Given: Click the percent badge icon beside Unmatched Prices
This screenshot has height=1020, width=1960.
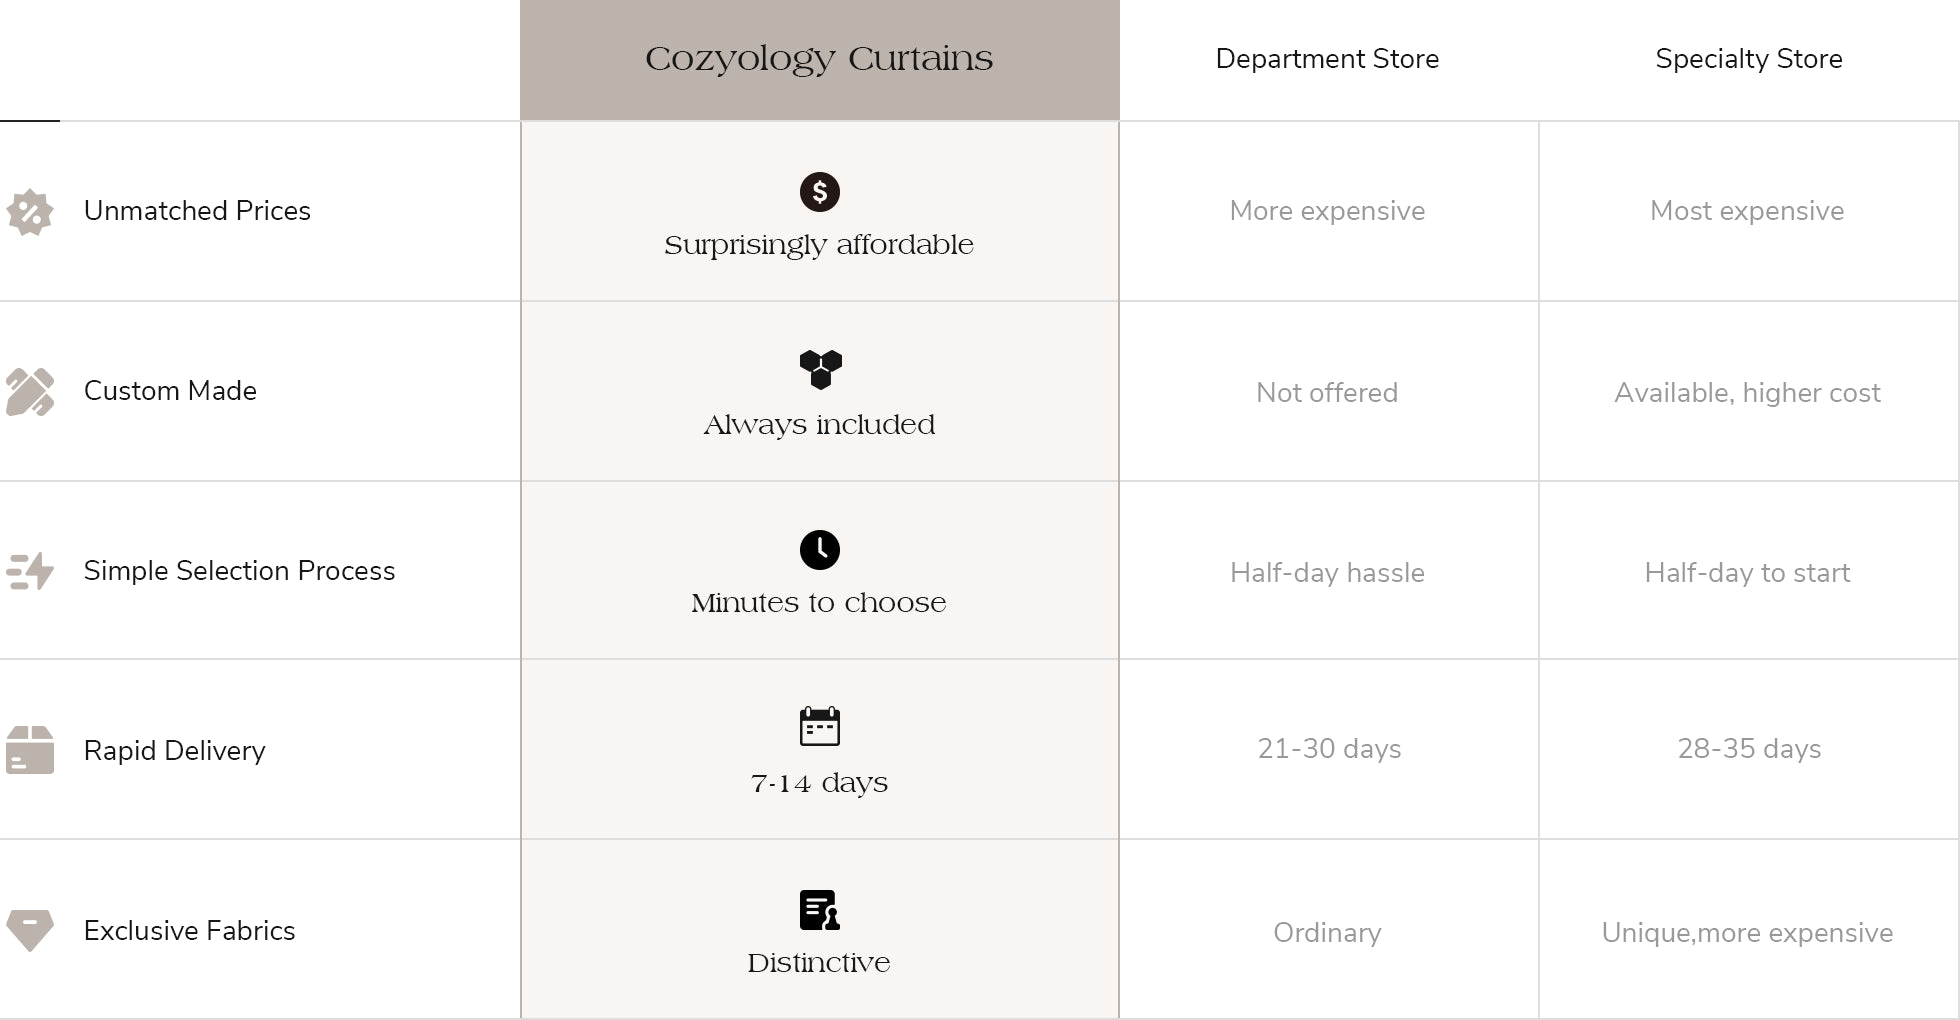Looking at the screenshot, I should [30, 212].
